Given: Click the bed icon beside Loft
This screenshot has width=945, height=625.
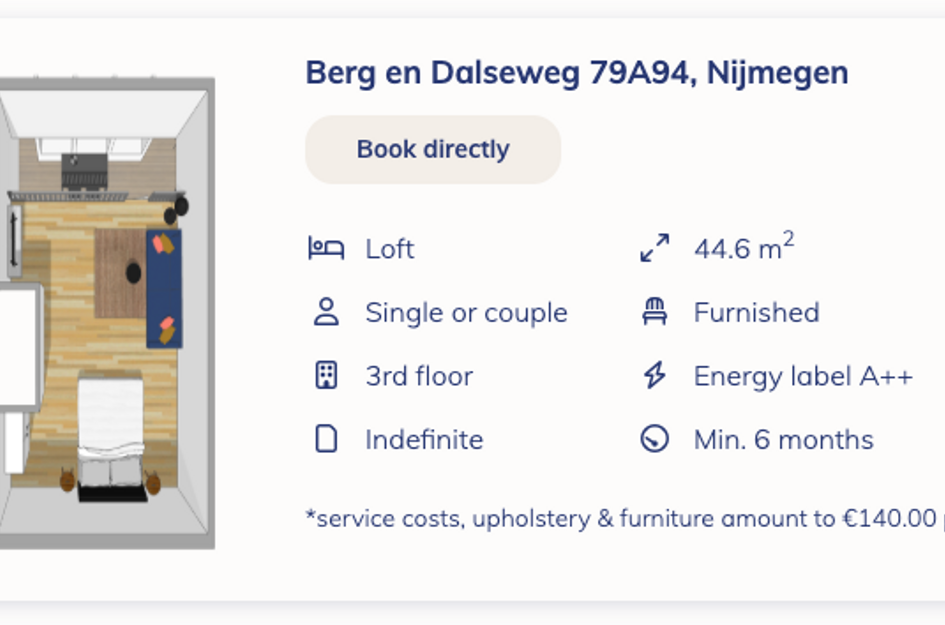Looking at the screenshot, I should (326, 248).
